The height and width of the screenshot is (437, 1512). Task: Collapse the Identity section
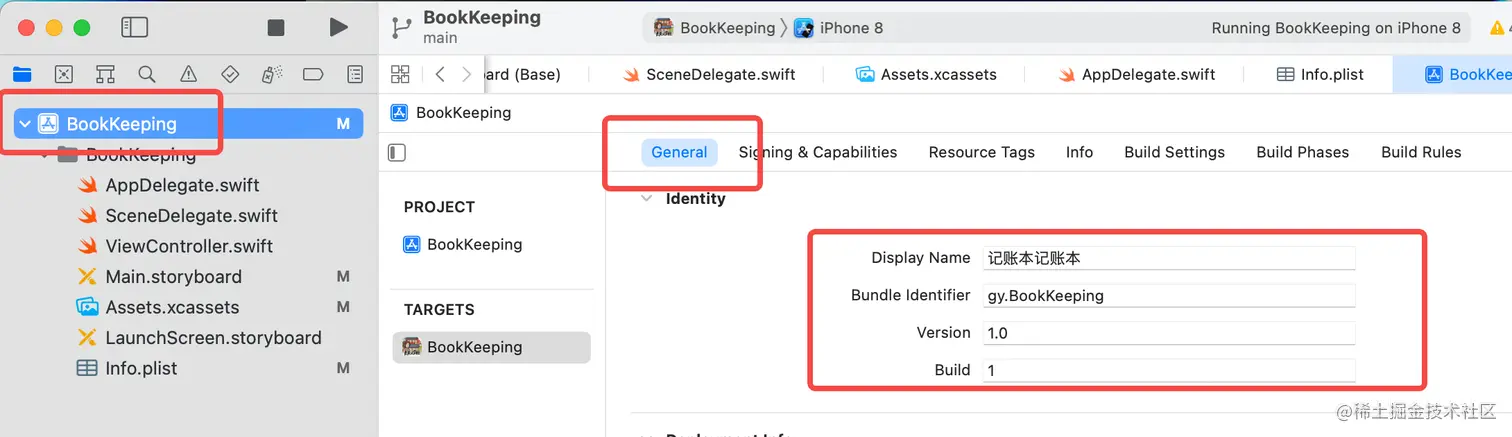click(645, 199)
